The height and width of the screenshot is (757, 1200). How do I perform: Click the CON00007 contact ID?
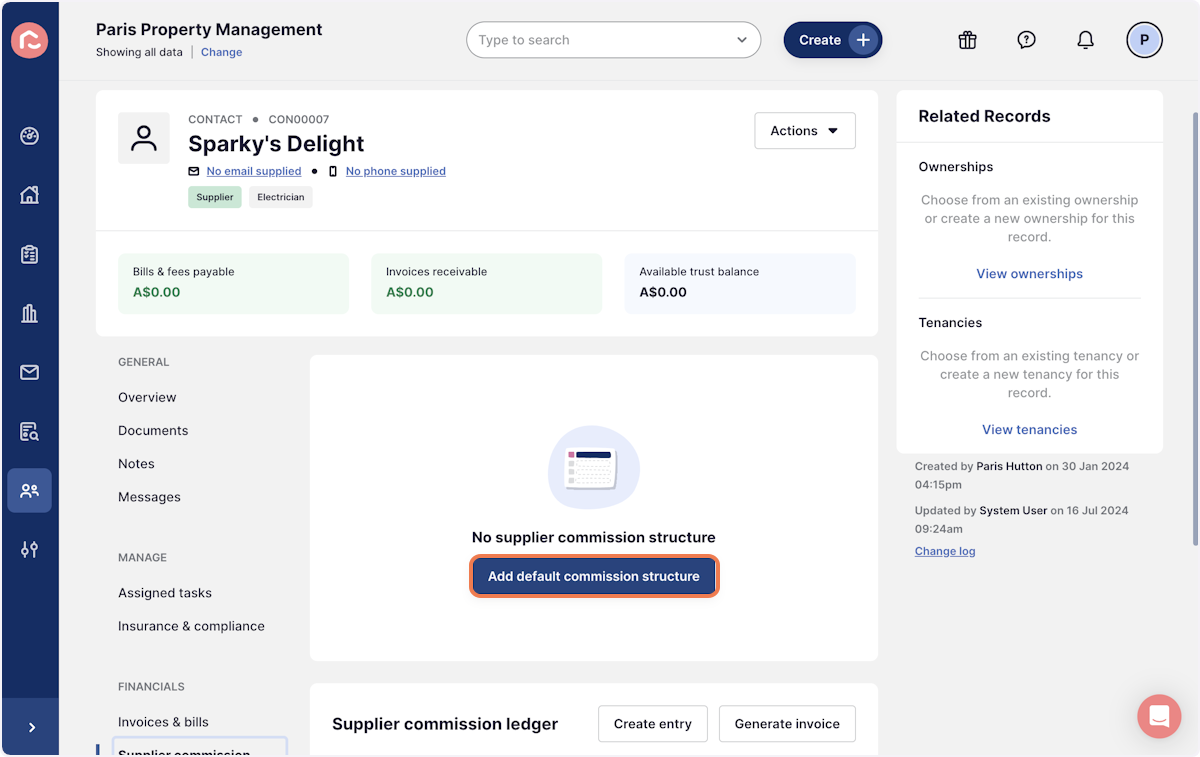click(299, 119)
